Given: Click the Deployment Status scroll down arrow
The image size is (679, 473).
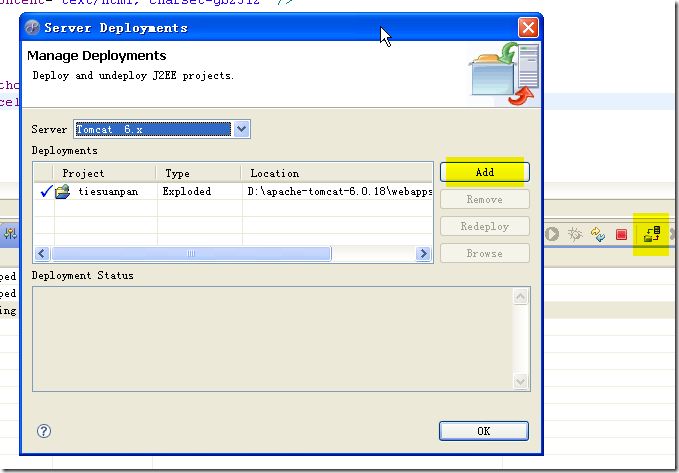Looking at the screenshot, I should (x=520, y=381).
